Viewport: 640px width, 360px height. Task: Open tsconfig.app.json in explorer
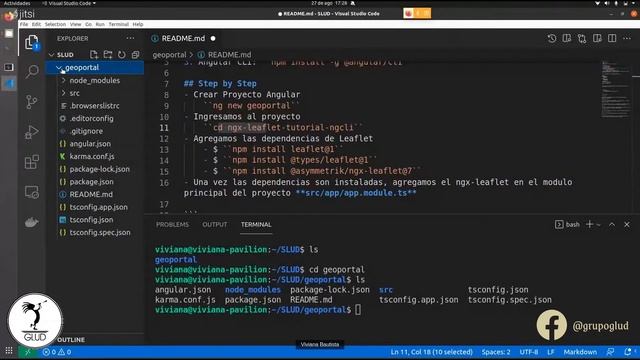point(98,207)
